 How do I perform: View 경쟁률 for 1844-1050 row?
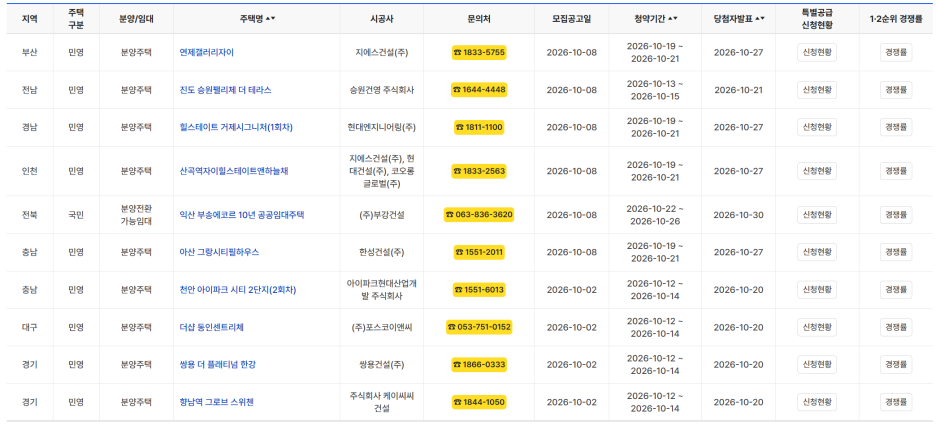pos(896,402)
